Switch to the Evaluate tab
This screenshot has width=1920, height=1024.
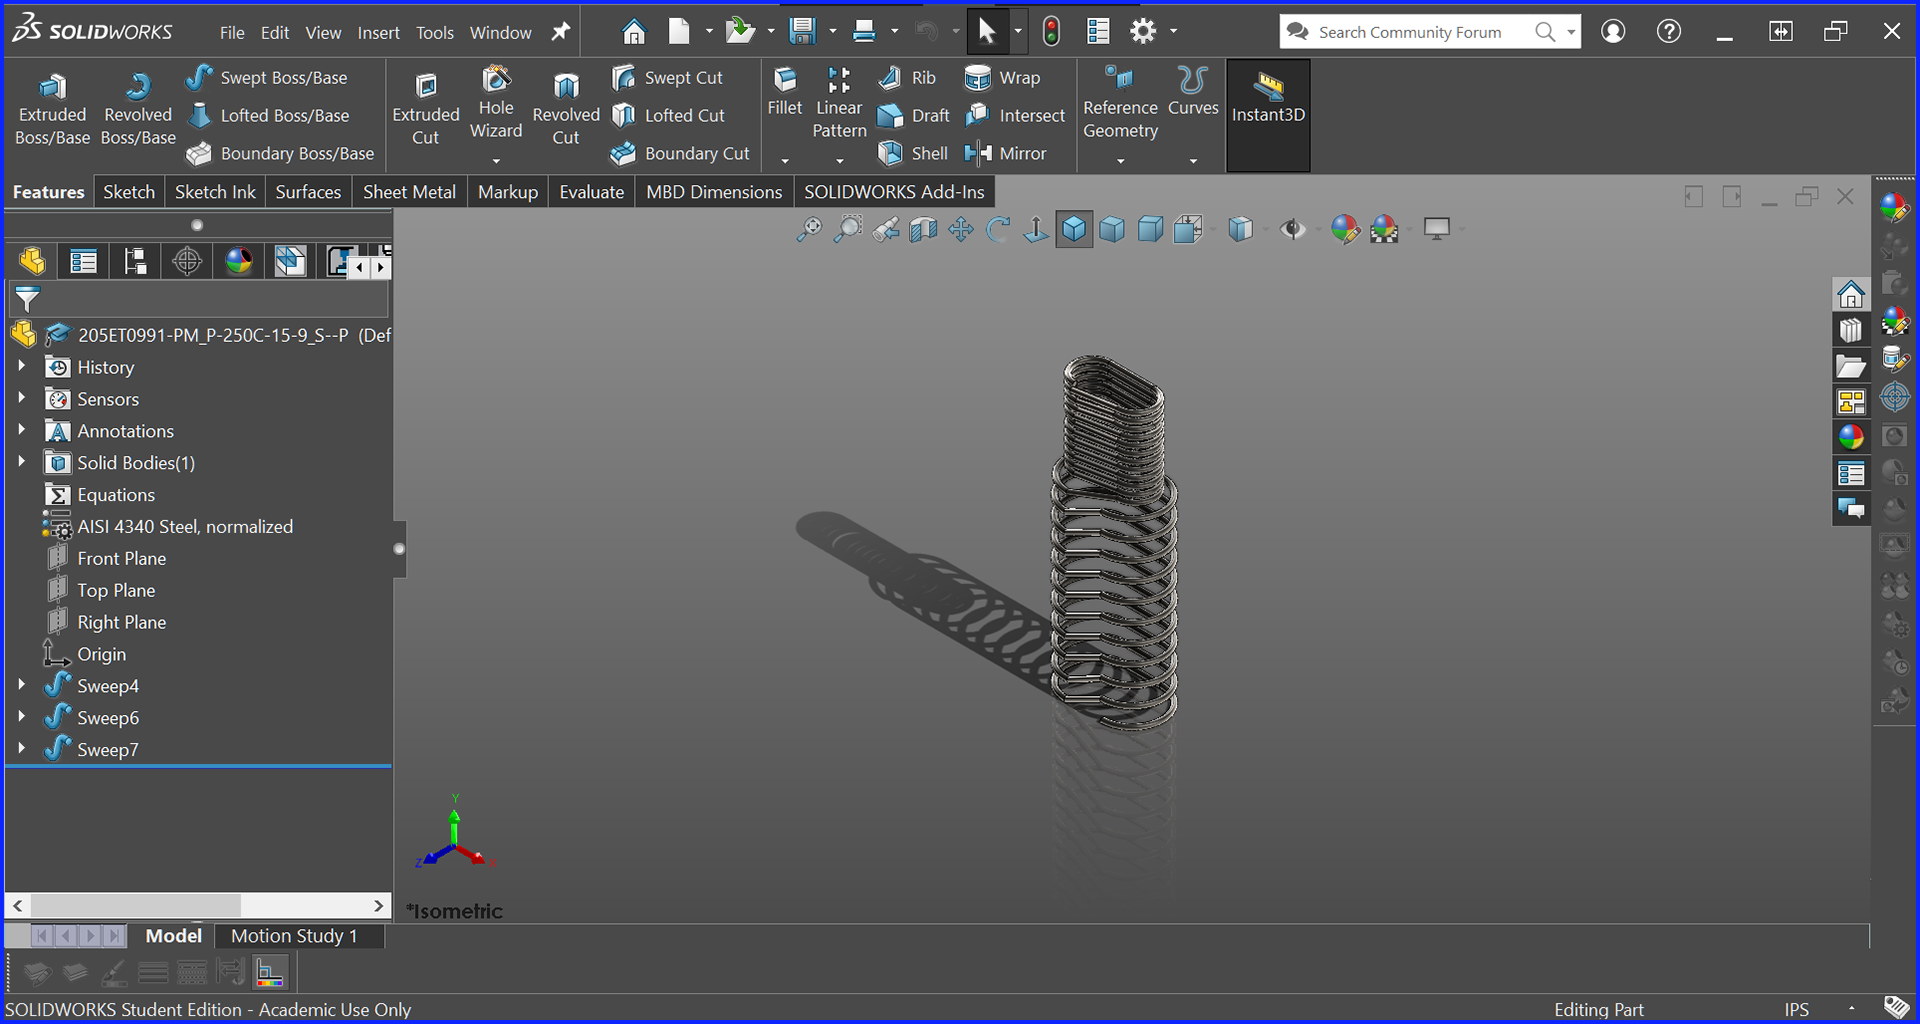[591, 192]
